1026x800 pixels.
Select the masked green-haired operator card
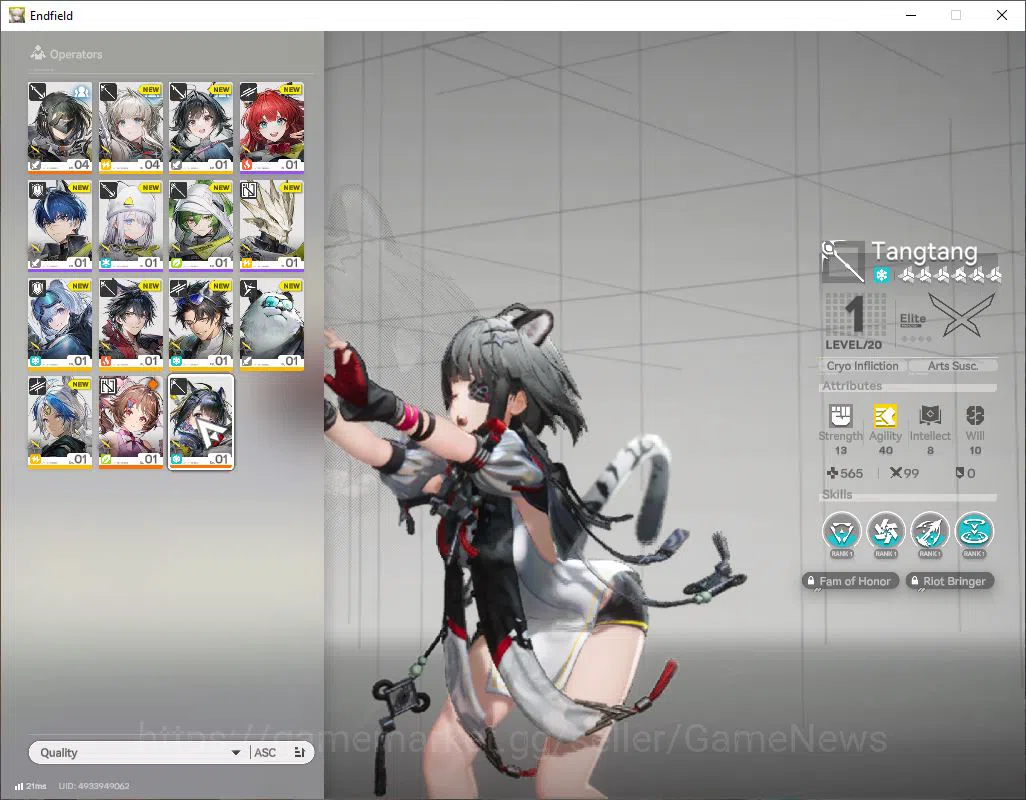coord(60,127)
